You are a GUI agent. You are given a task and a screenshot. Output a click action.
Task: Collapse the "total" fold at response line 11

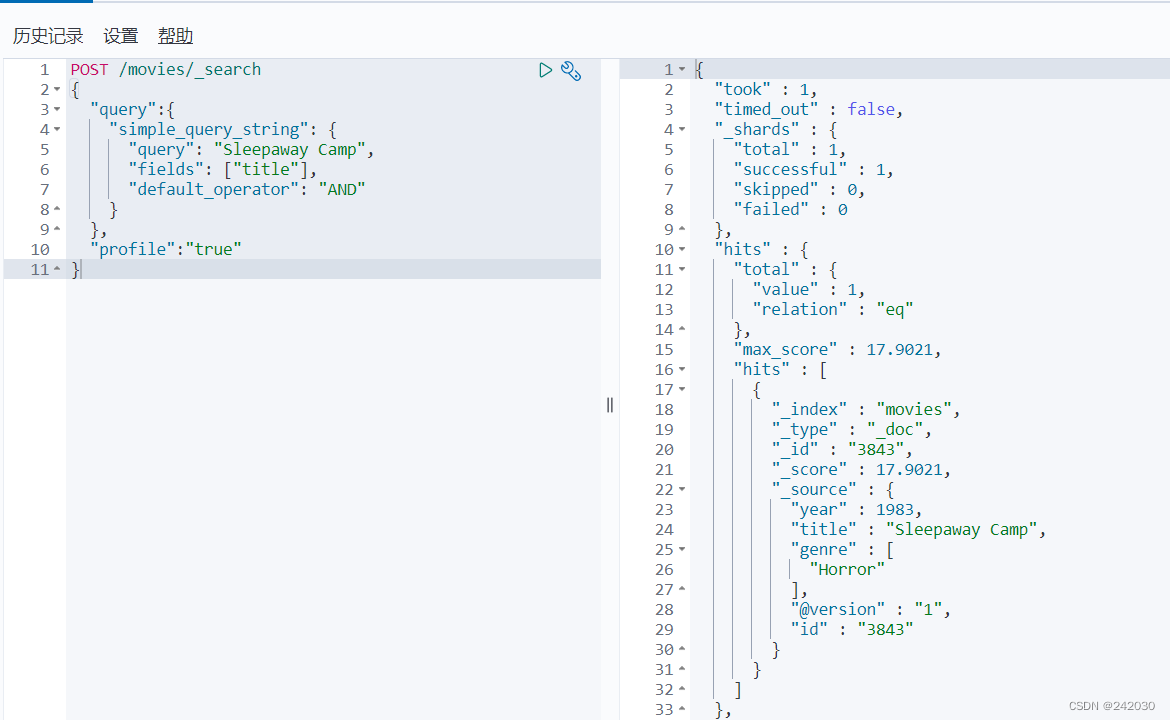tap(682, 270)
